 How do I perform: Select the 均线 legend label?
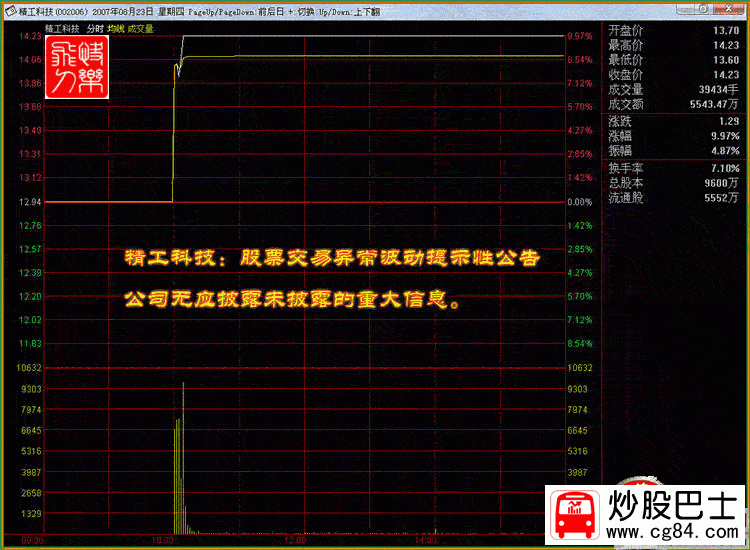point(116,29)
